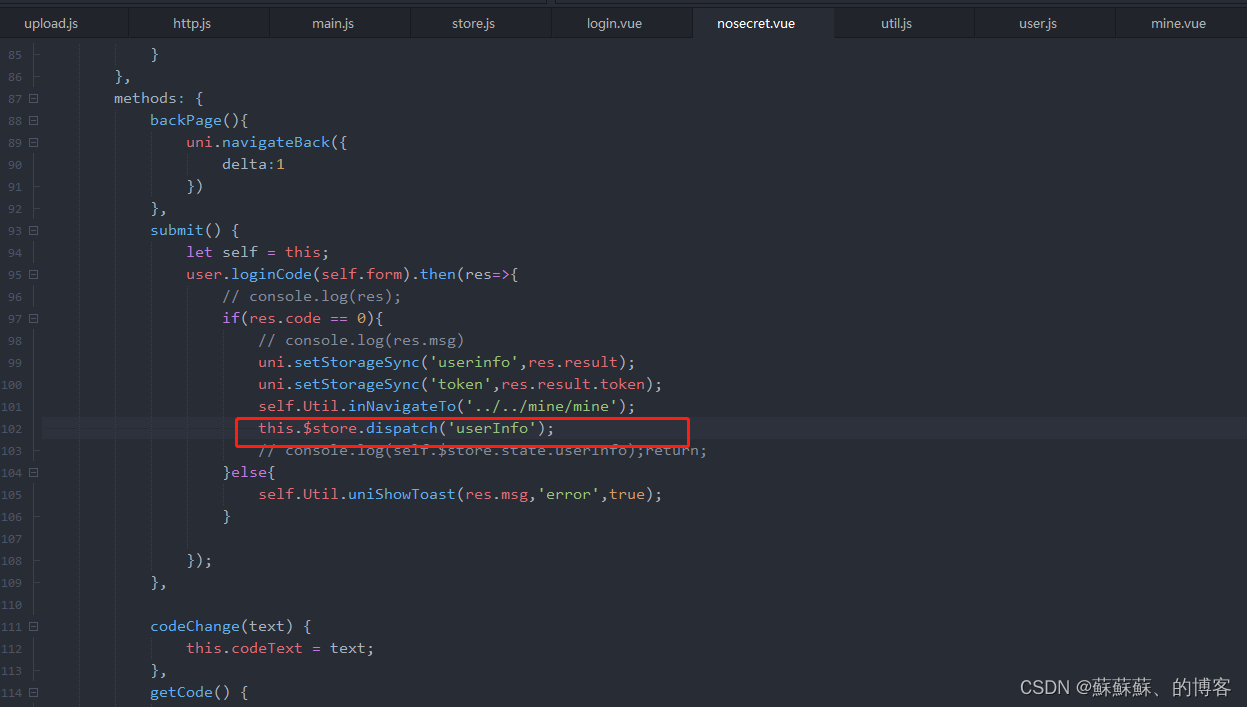Viewport: 1247px width, 707px height.
Task: Click the 'let self = this;' statement
Action: pos(257,252)
